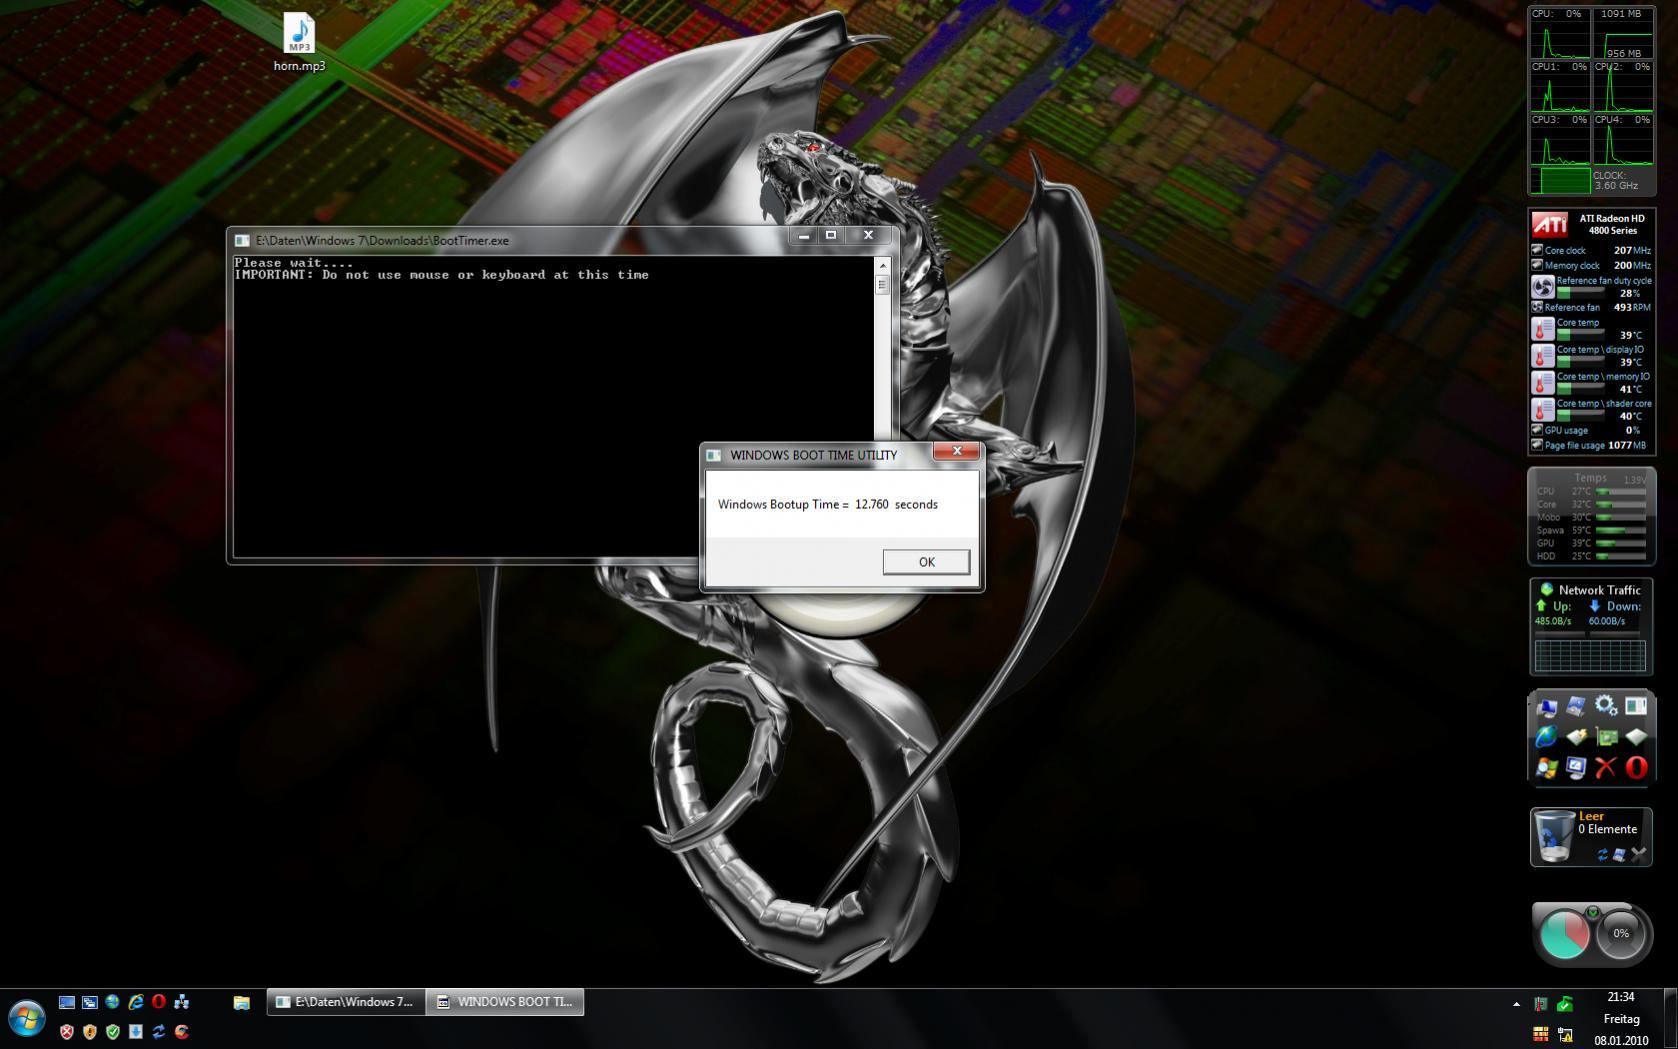The width and height of the screenshot is (1678, 1049).
Task: Click the network warning tray icon
Action: point(1565,1034)
